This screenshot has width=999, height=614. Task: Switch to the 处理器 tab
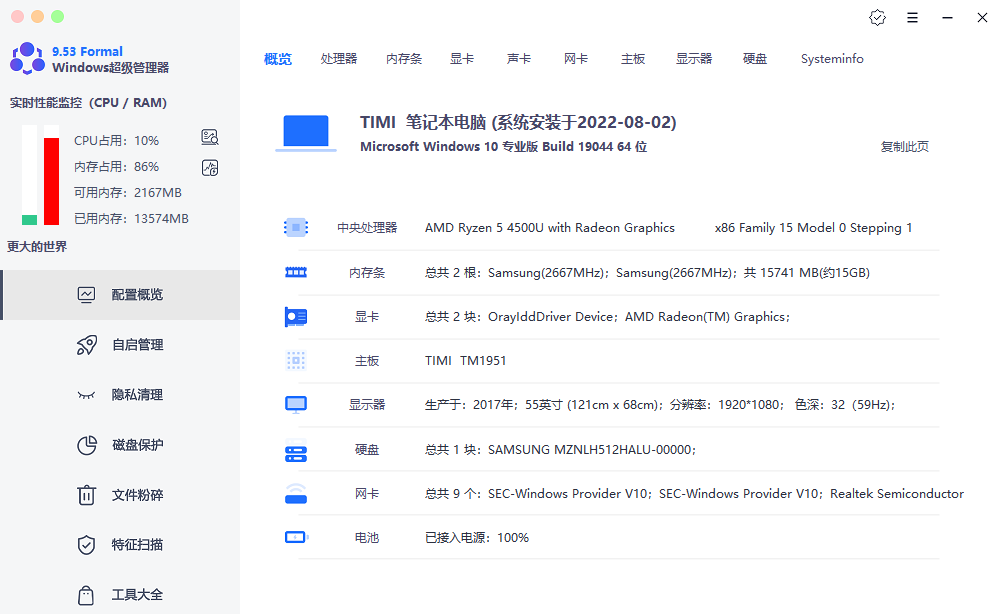pos(338,59)
